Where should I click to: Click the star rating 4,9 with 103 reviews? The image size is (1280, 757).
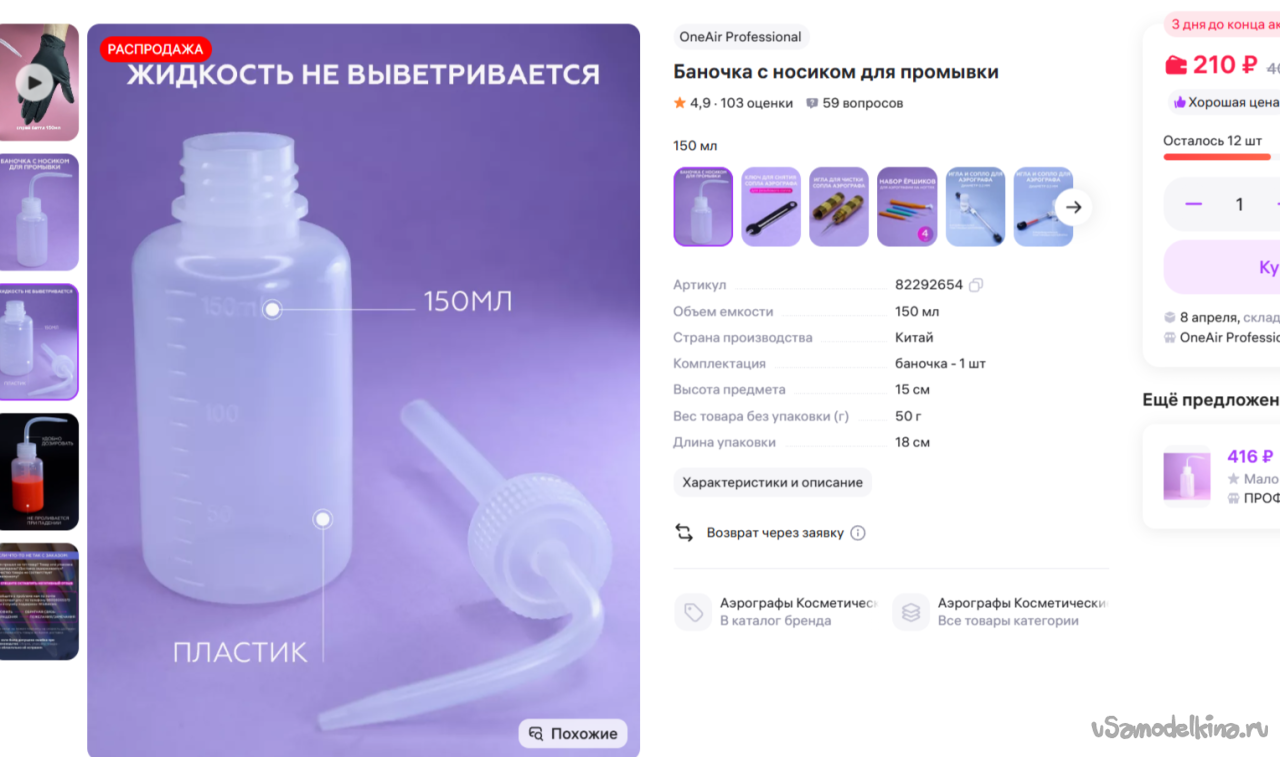point(733,103)
